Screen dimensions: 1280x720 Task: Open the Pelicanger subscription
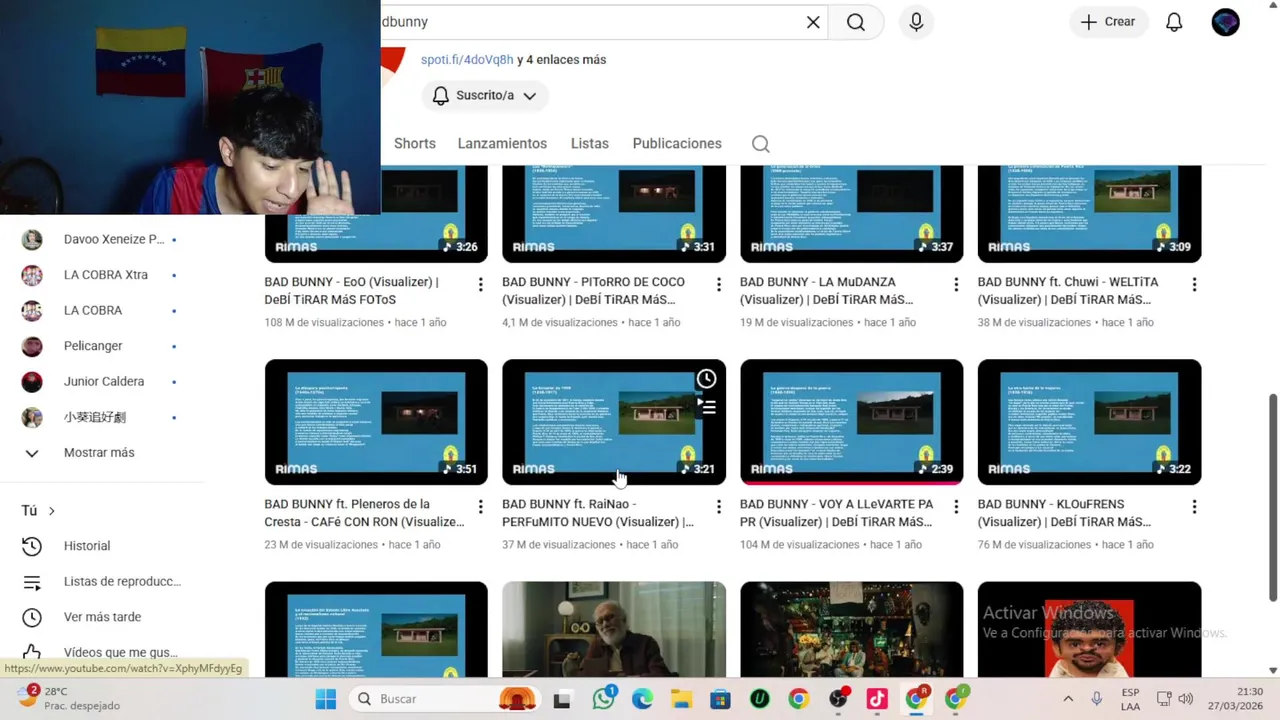pyautogui.click(x=100, y=346)
